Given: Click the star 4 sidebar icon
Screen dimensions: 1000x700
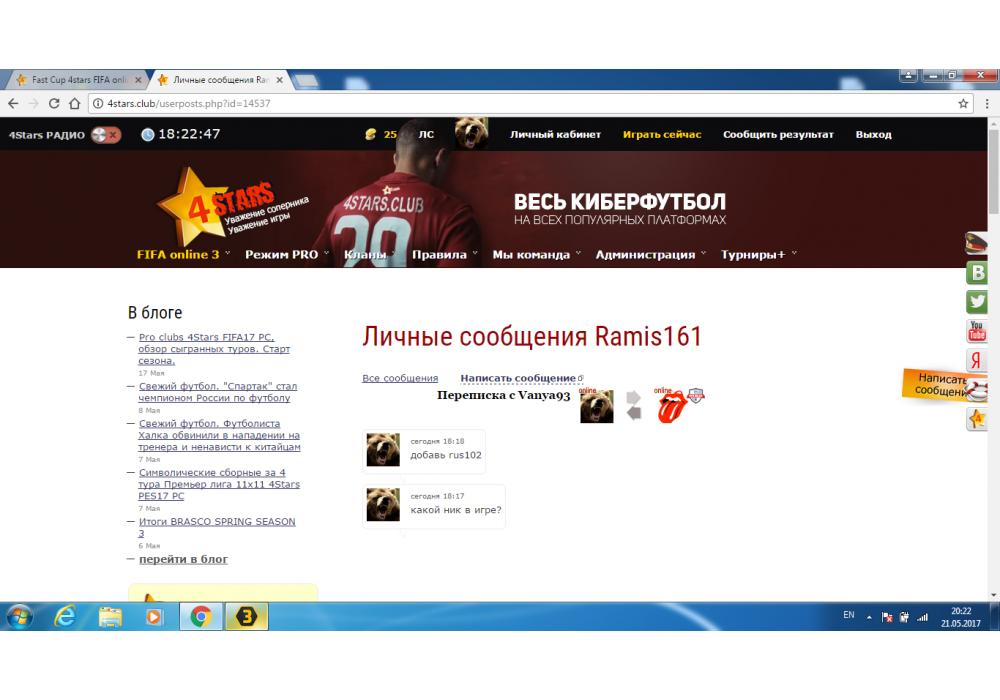Looking at the screenshot, I should coord(976,419).
